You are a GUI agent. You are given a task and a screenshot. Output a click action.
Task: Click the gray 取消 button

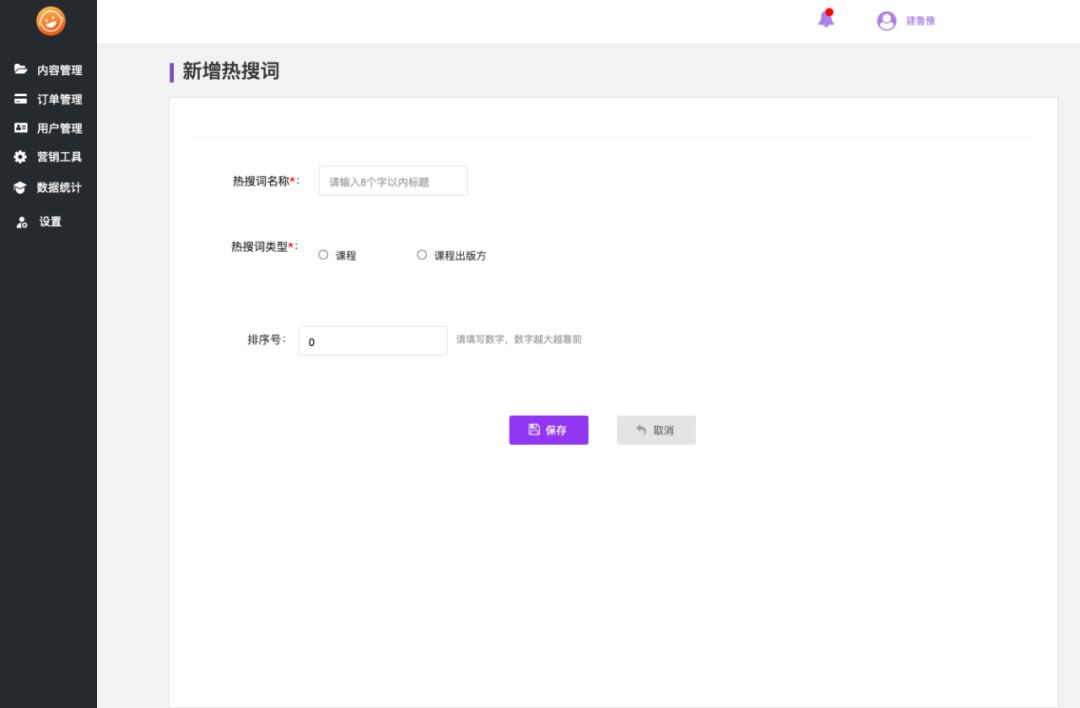[656, 430]
